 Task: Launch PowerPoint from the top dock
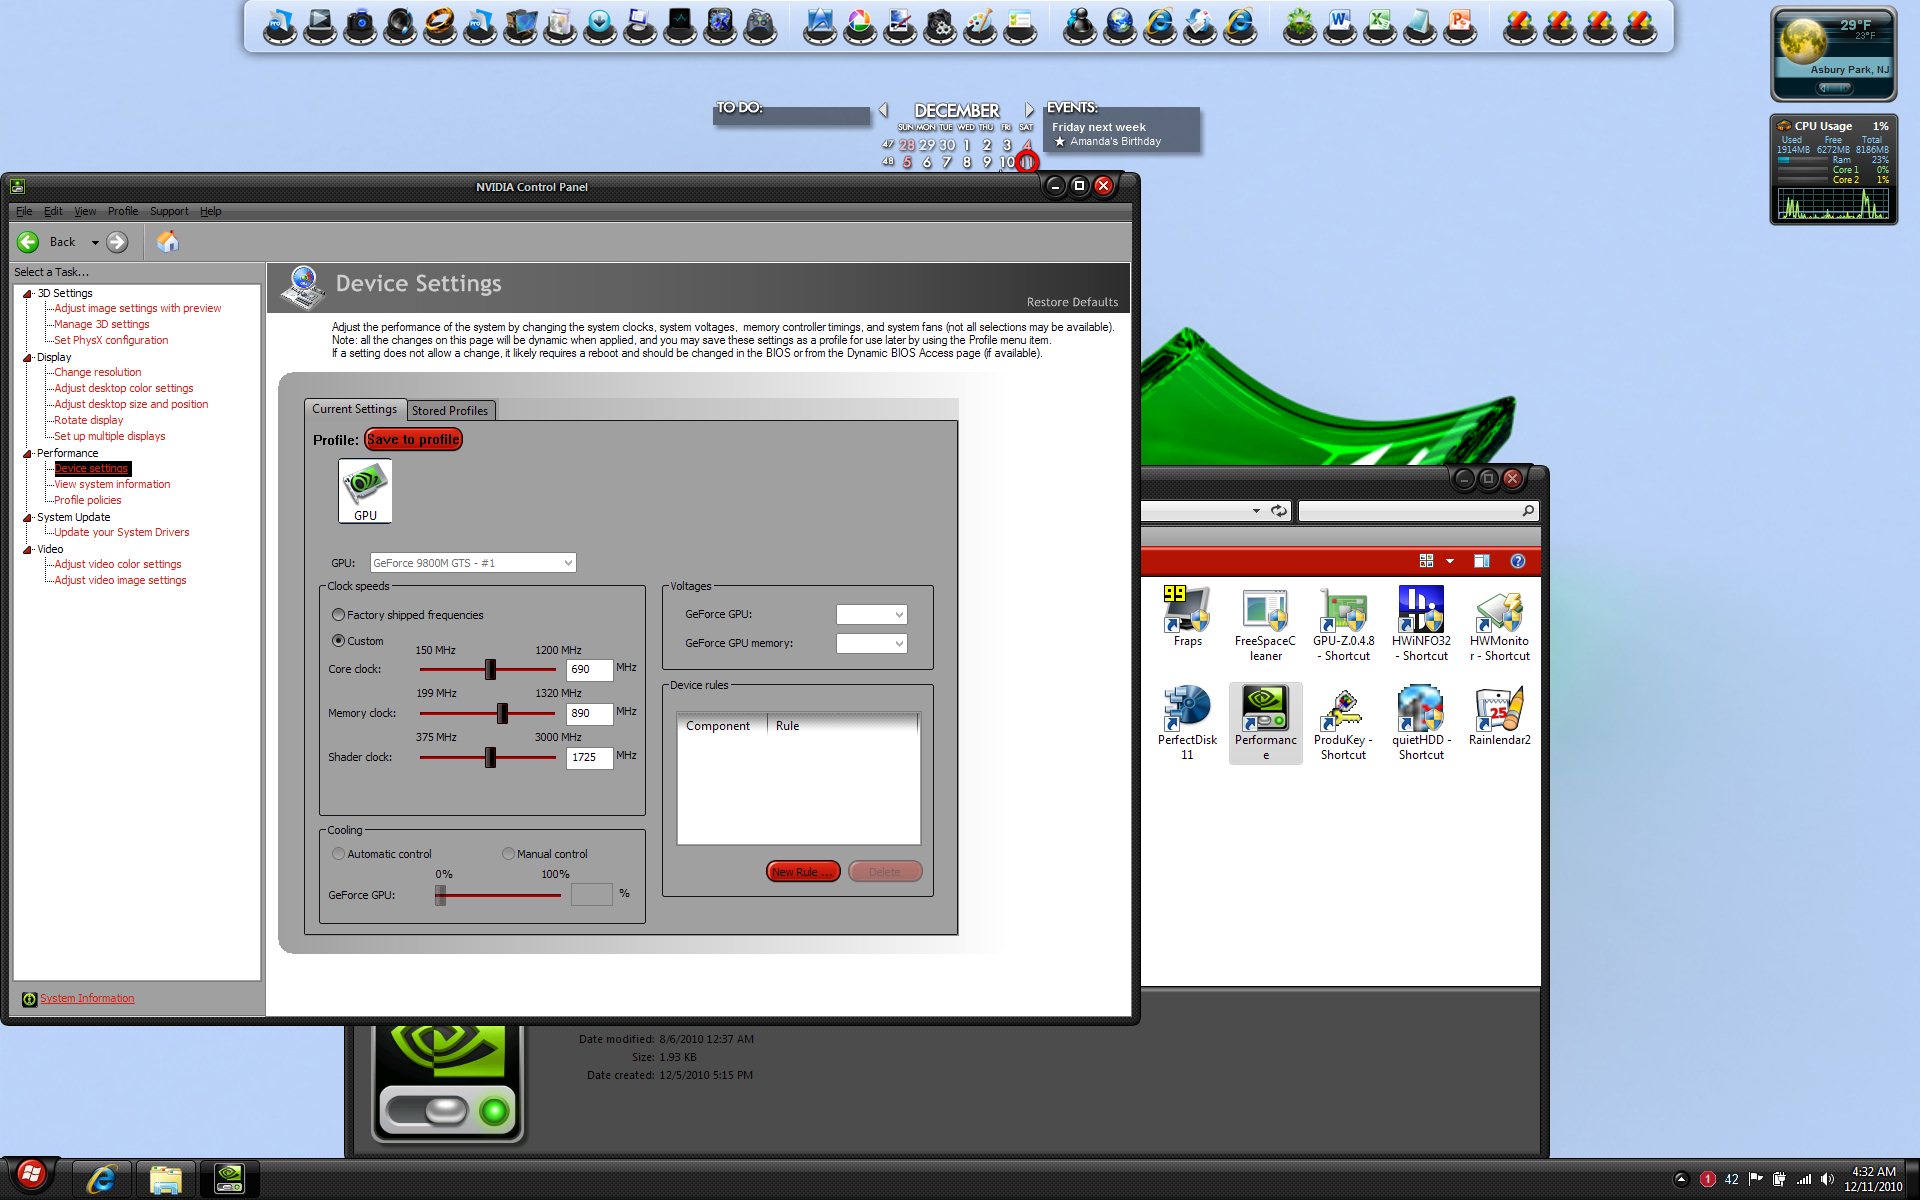(1460, 26)
